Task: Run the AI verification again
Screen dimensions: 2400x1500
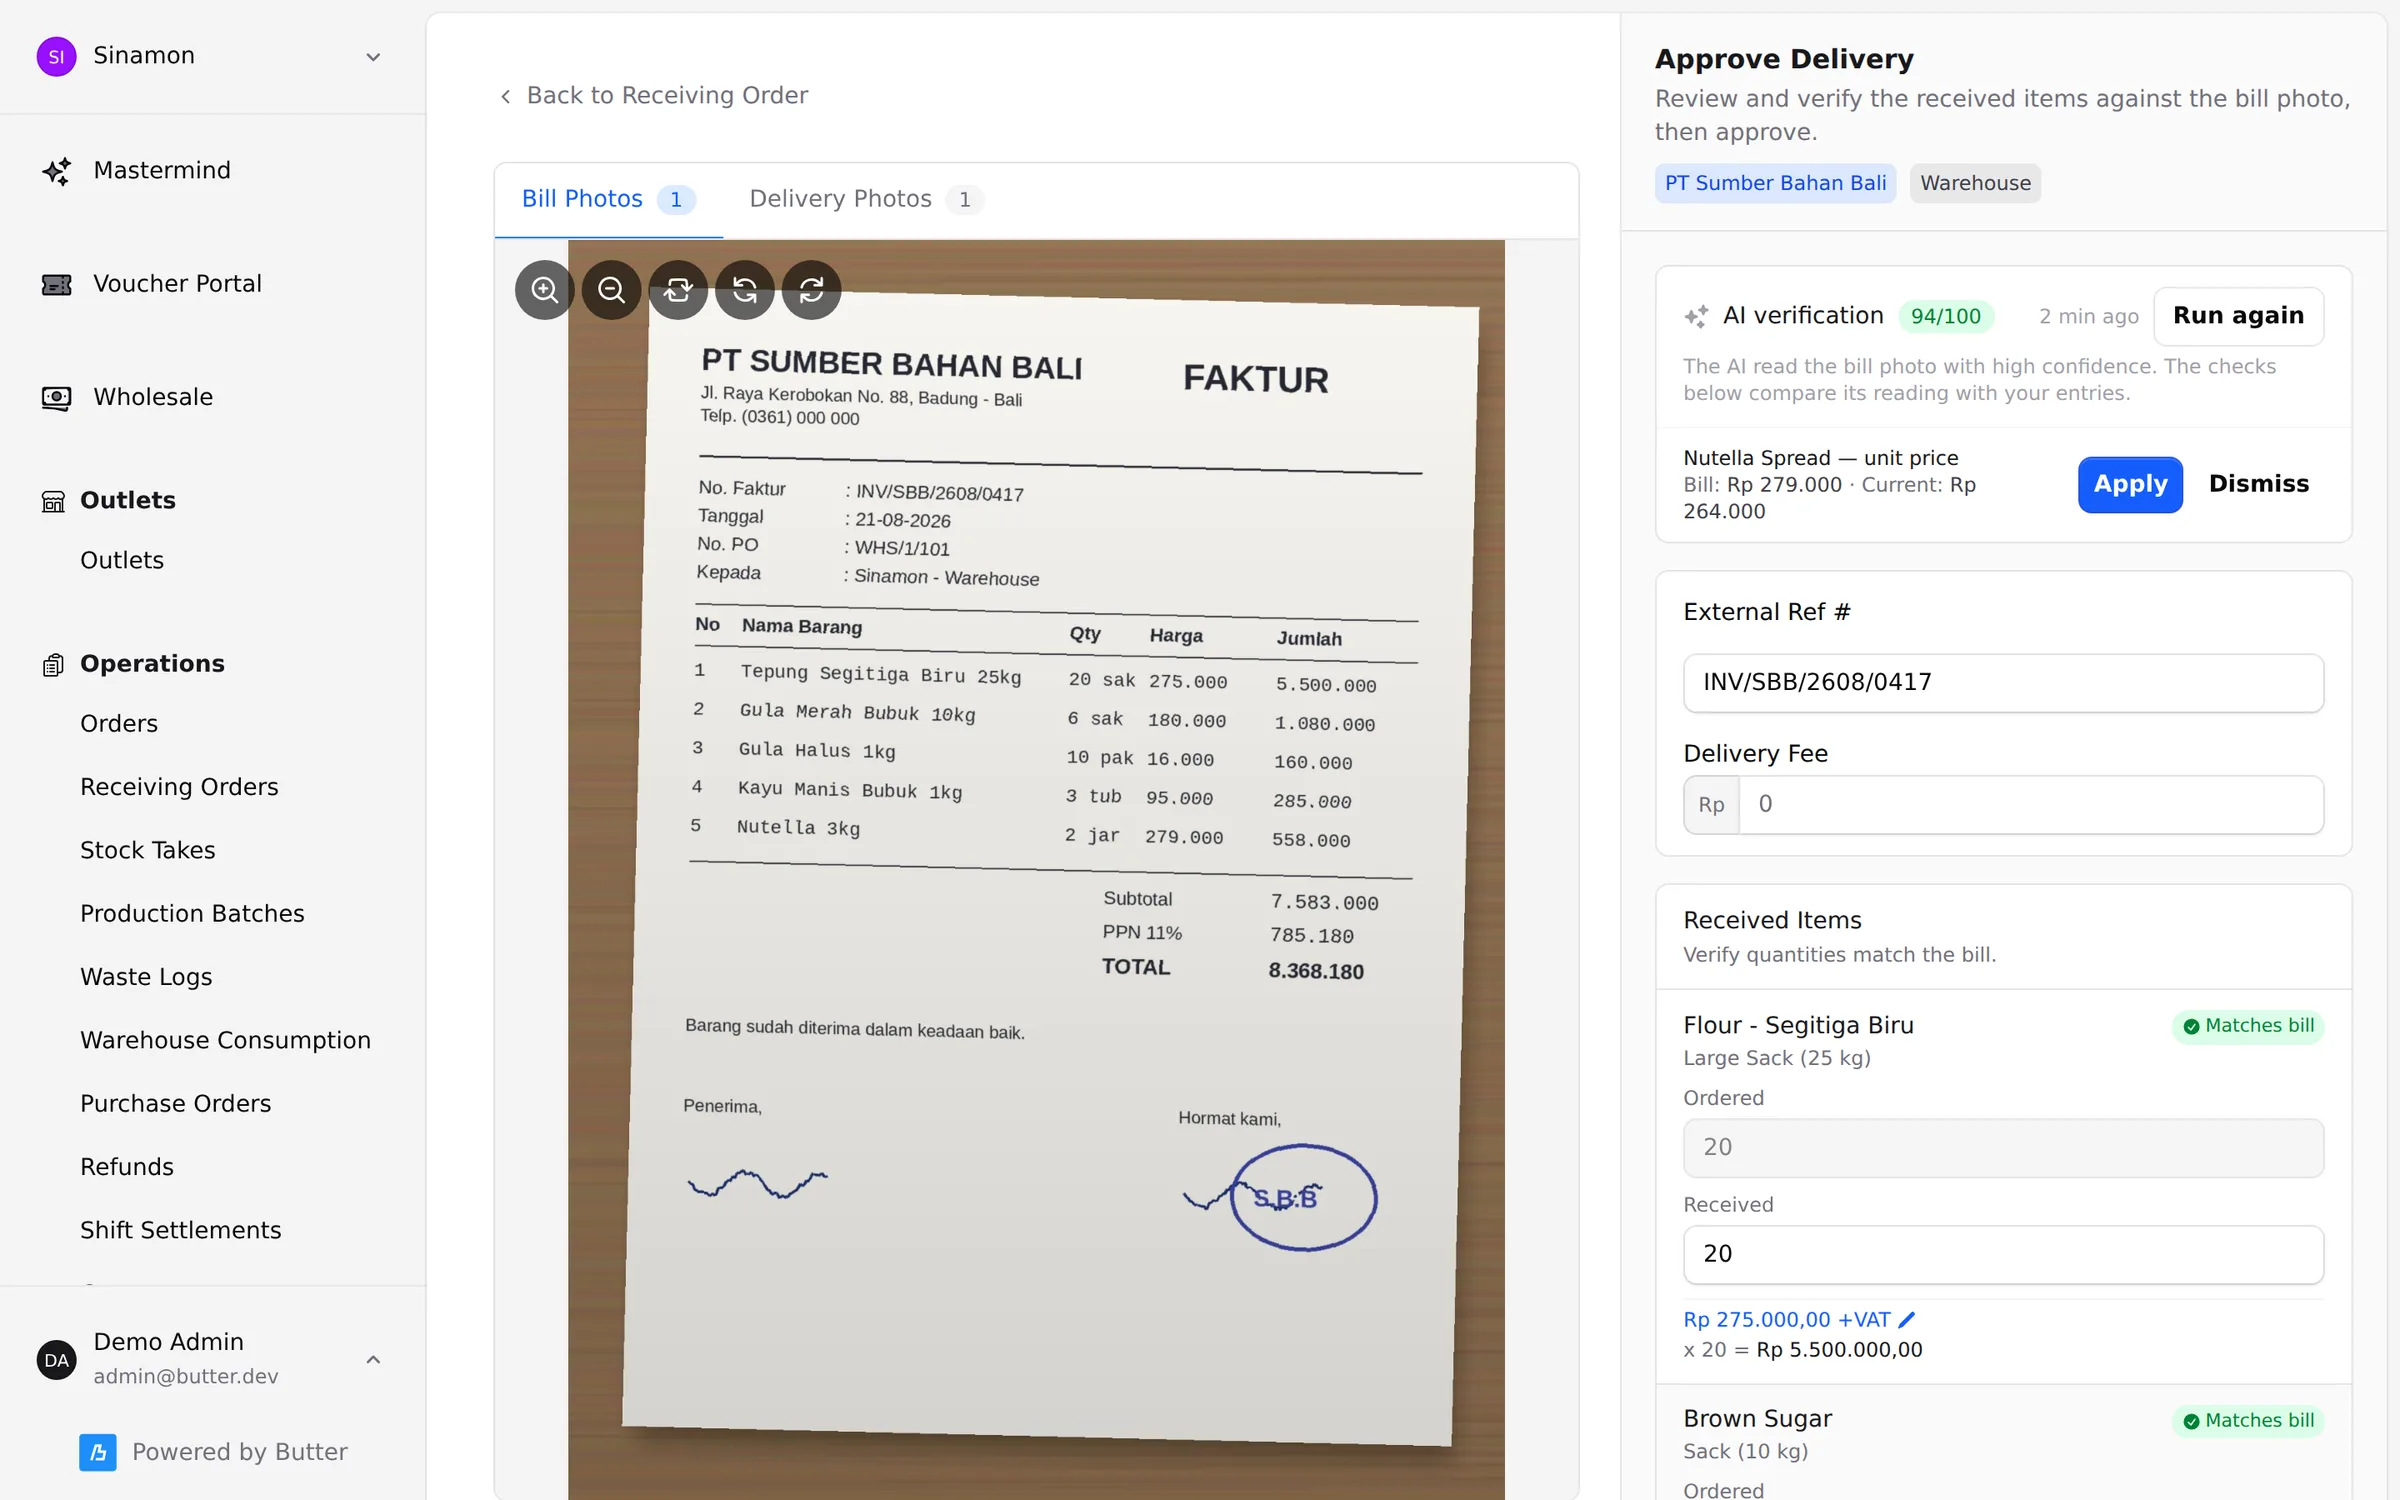Action: click(2238, 316)
